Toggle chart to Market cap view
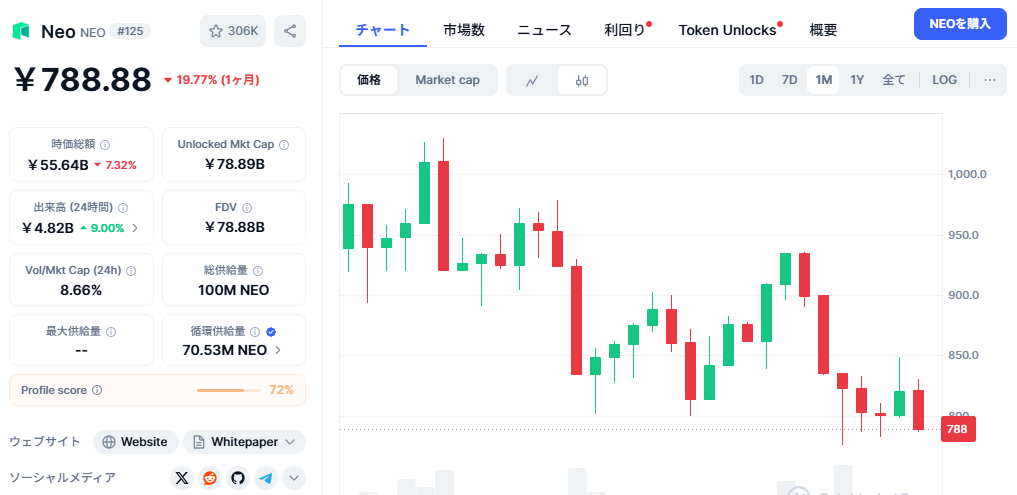Image resolution: width=1017 pixels, height=495 pixels. click(x=447, y=80)
